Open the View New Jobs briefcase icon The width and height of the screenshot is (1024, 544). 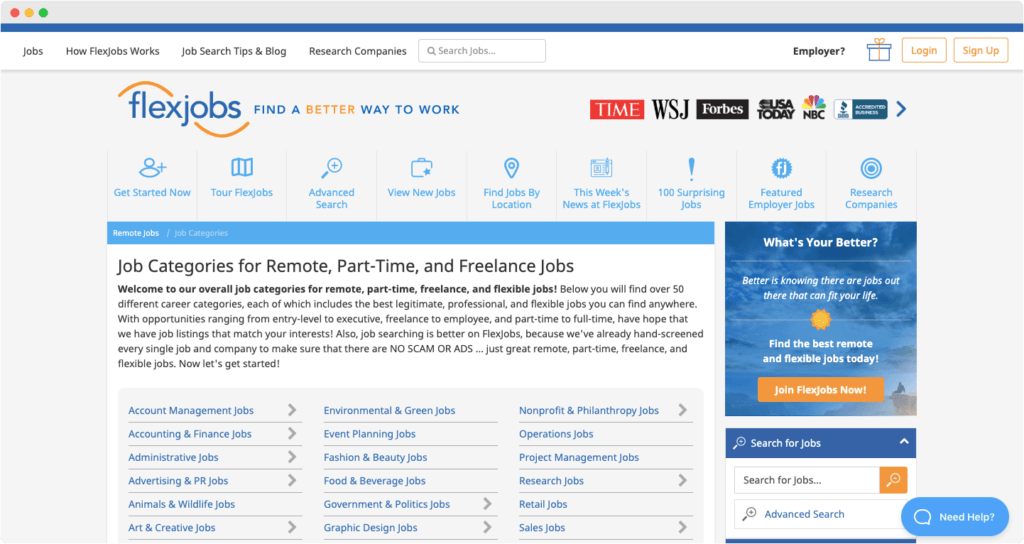pos(421,168)
